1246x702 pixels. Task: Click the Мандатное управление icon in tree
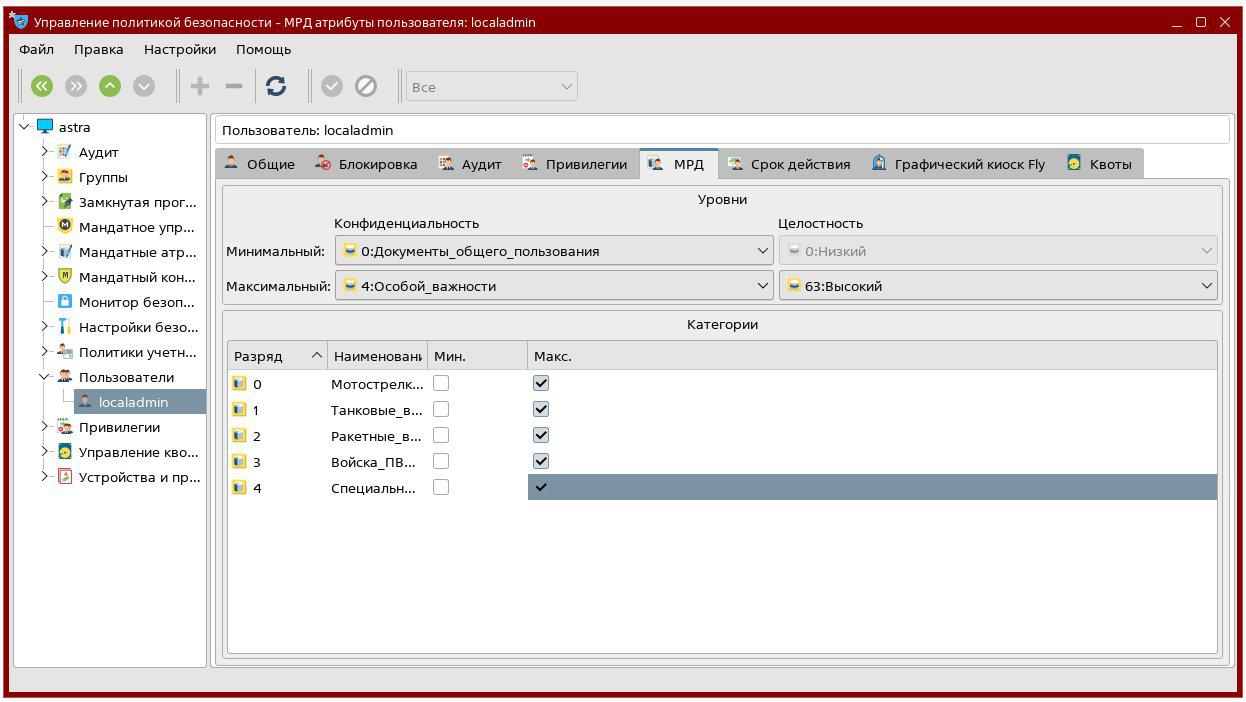[65, 227]
